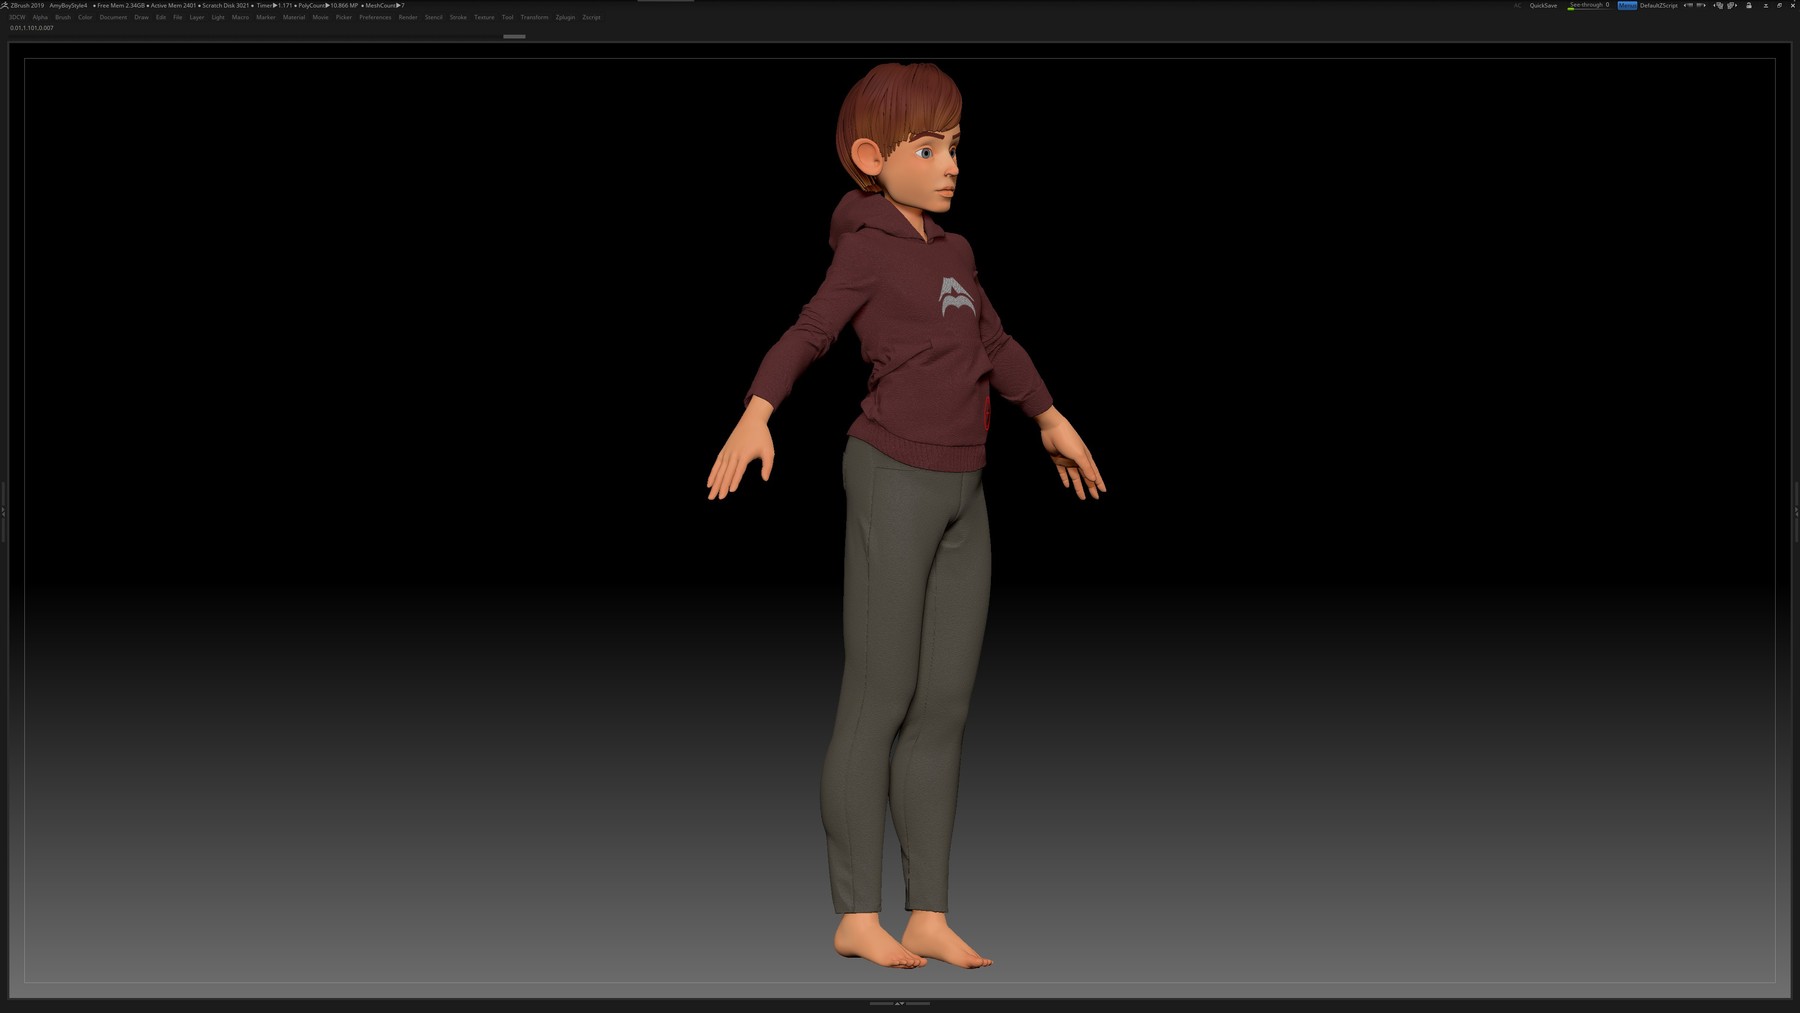Click the MeshCount readout in title bar
This screenshot has height=1013, width=1800.
[x=383, y=5]
